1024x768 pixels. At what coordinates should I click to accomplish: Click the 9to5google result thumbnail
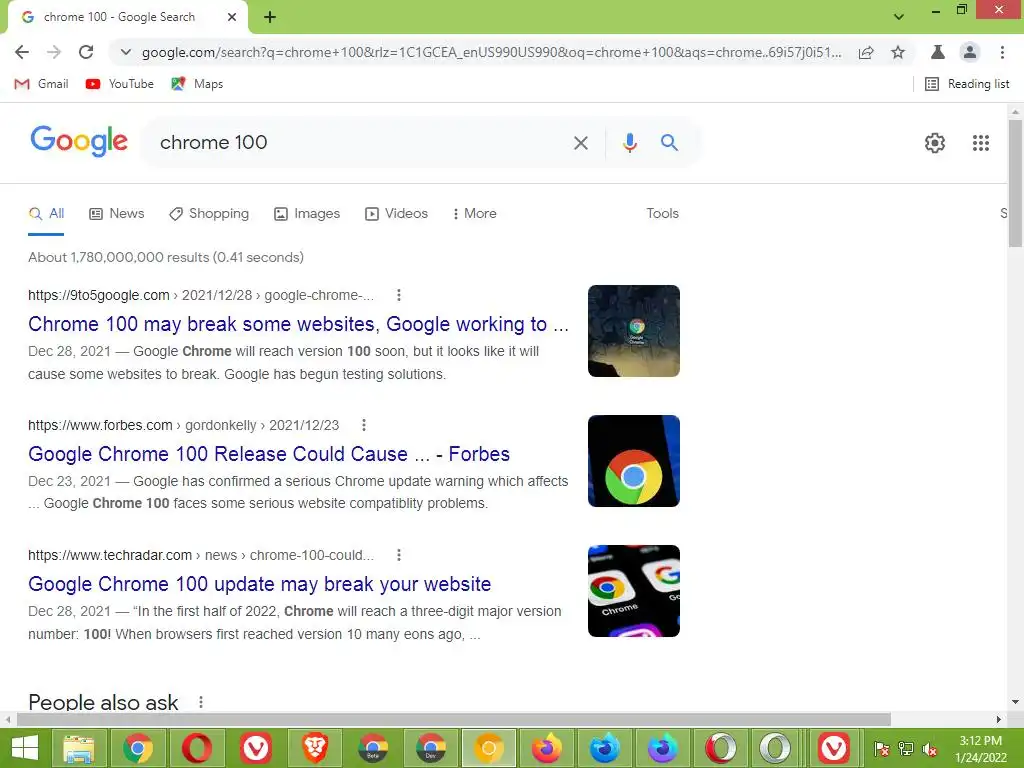[633, 331]
